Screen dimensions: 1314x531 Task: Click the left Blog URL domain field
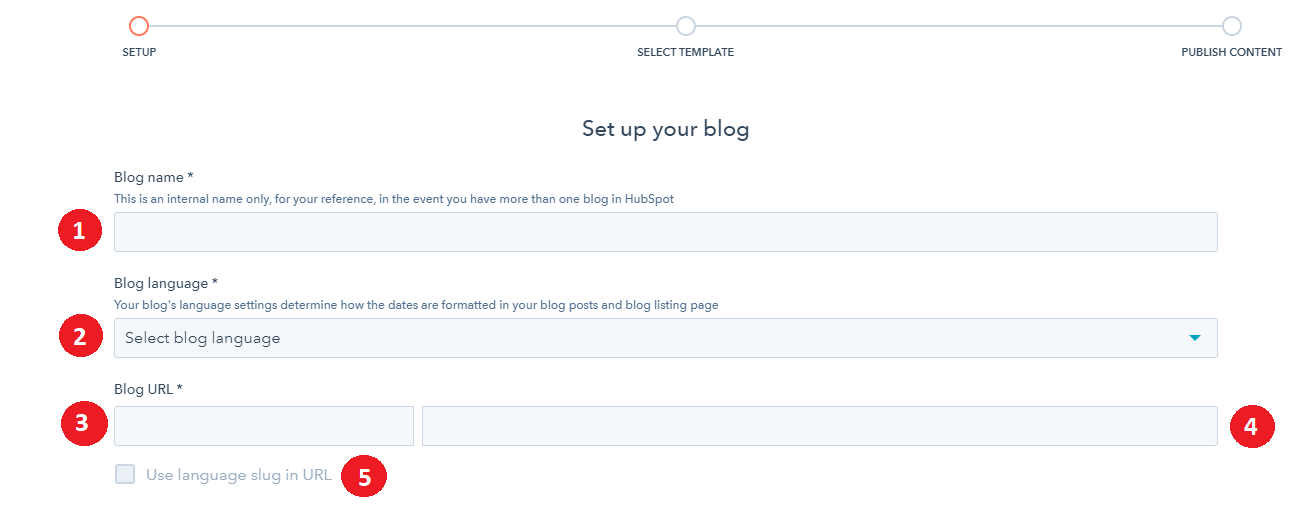pyautogui.click(x=264, y=426)
